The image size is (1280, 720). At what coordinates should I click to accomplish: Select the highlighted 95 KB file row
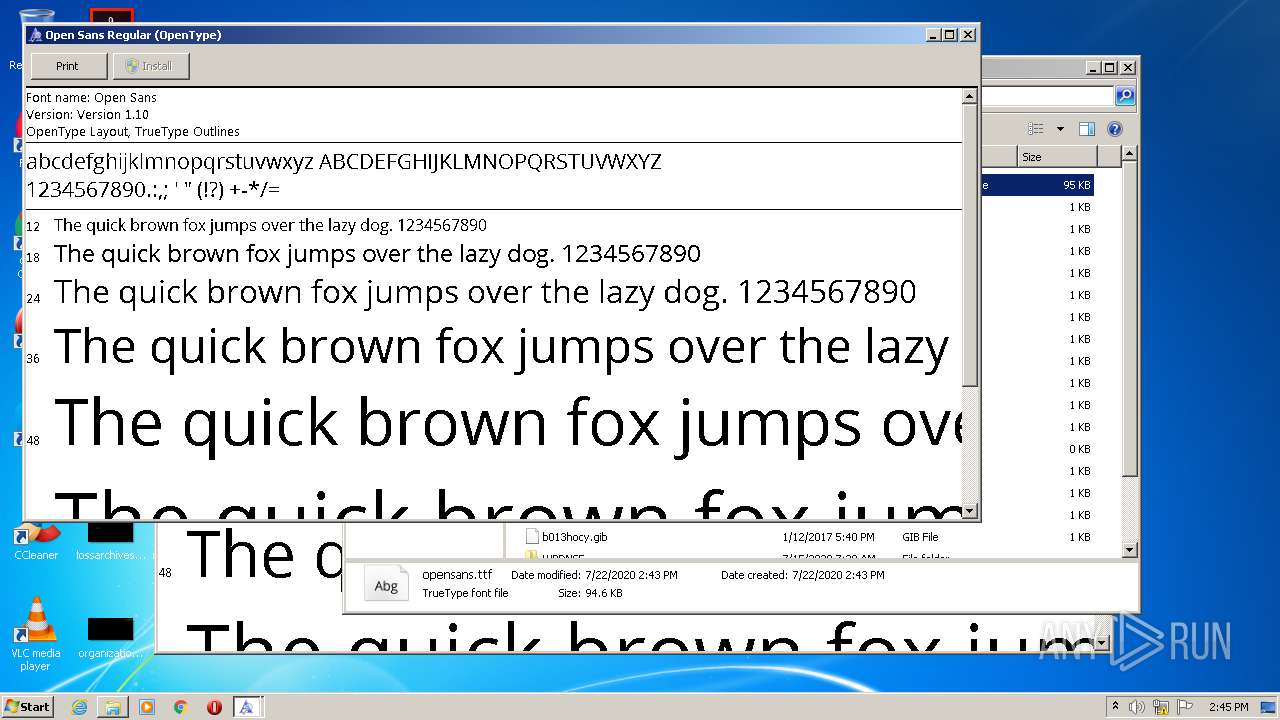coord(1037,185)
